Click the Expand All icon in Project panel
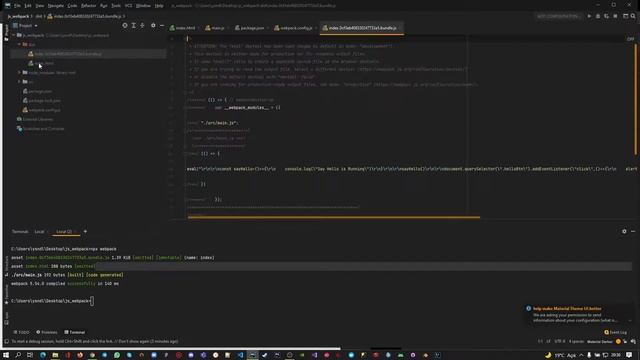The width and height of the screenshot is (640, 360). 133,25
